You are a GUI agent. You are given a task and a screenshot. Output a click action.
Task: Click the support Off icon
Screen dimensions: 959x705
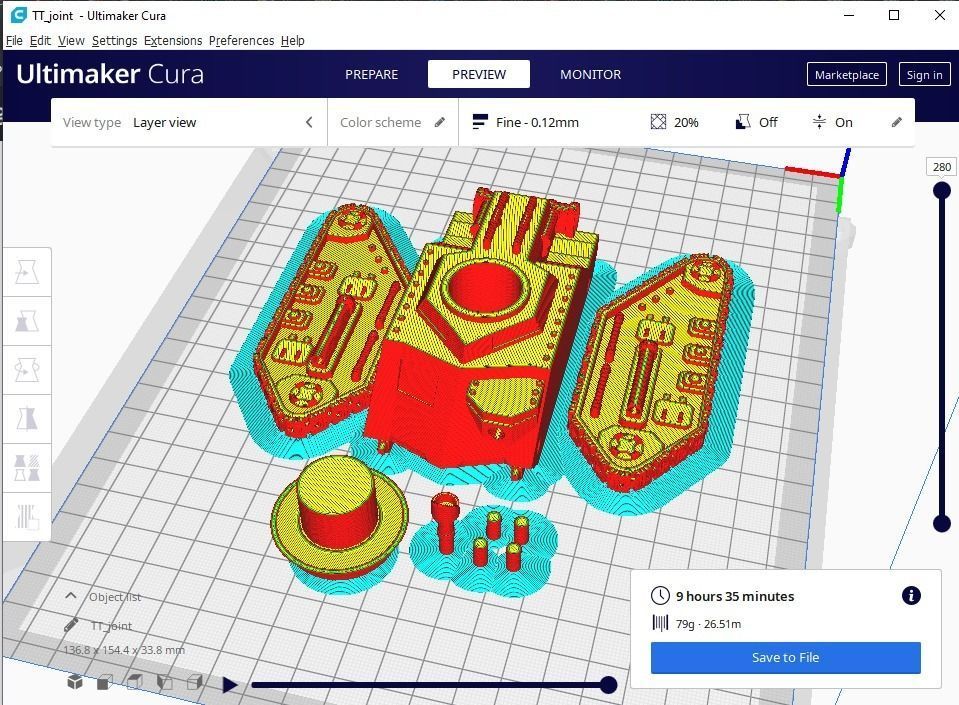[x=742, y=122]
